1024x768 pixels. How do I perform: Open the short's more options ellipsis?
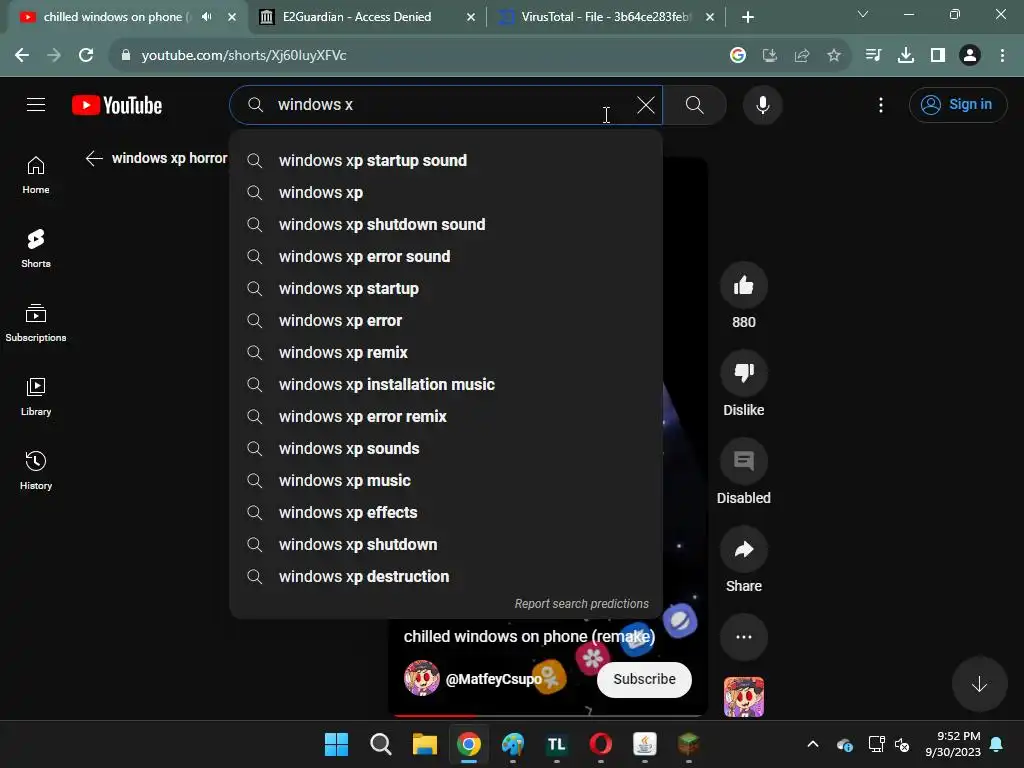[743, 637]
